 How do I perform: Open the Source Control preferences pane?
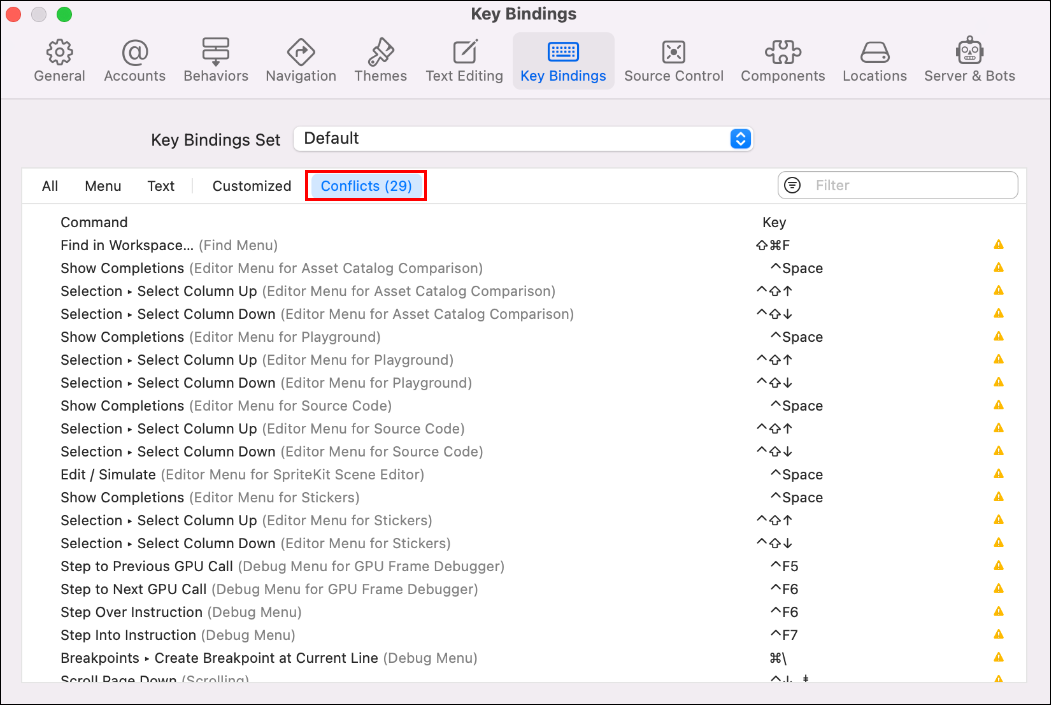point(674,61)
